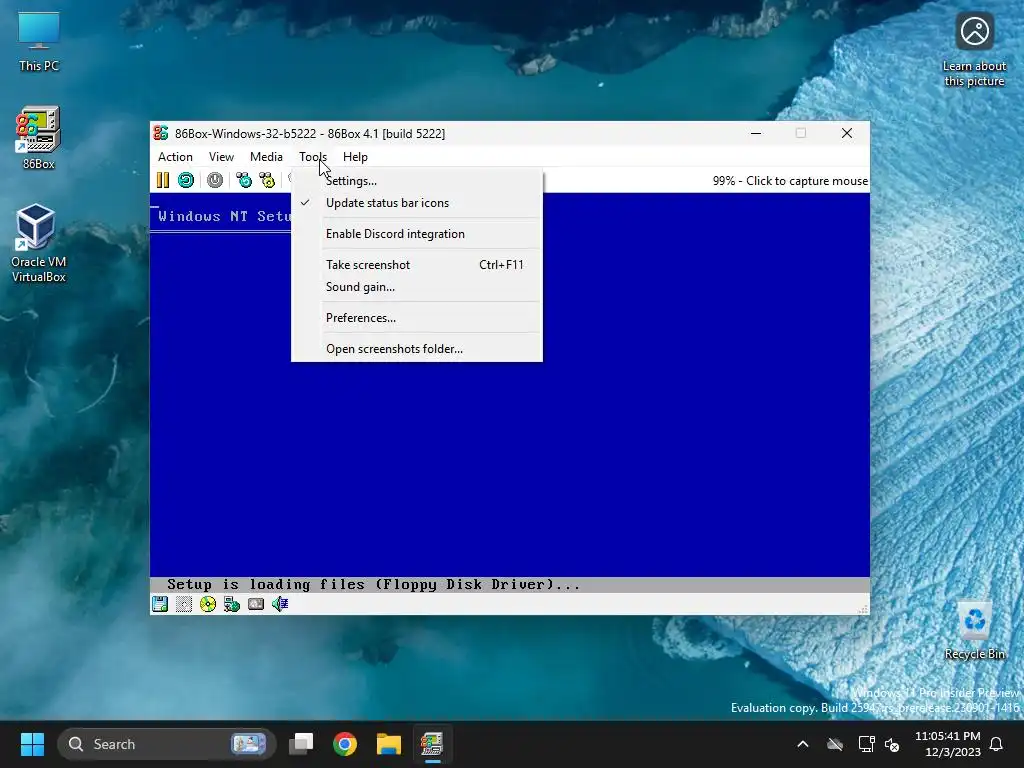
Task: Click the floppy disk status bar icon
Action: 160,604
